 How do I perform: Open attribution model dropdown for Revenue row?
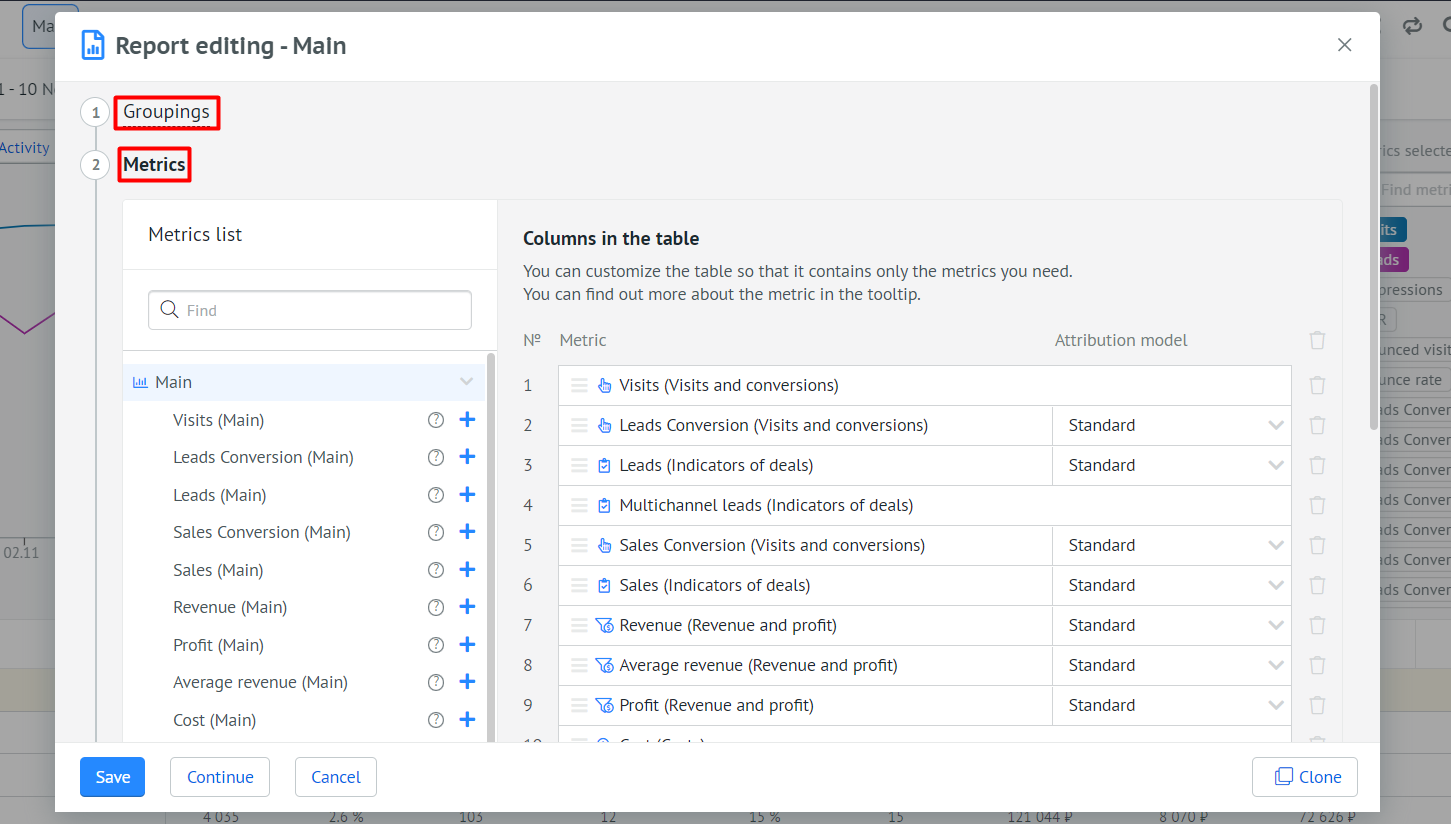coord(1172,625)
